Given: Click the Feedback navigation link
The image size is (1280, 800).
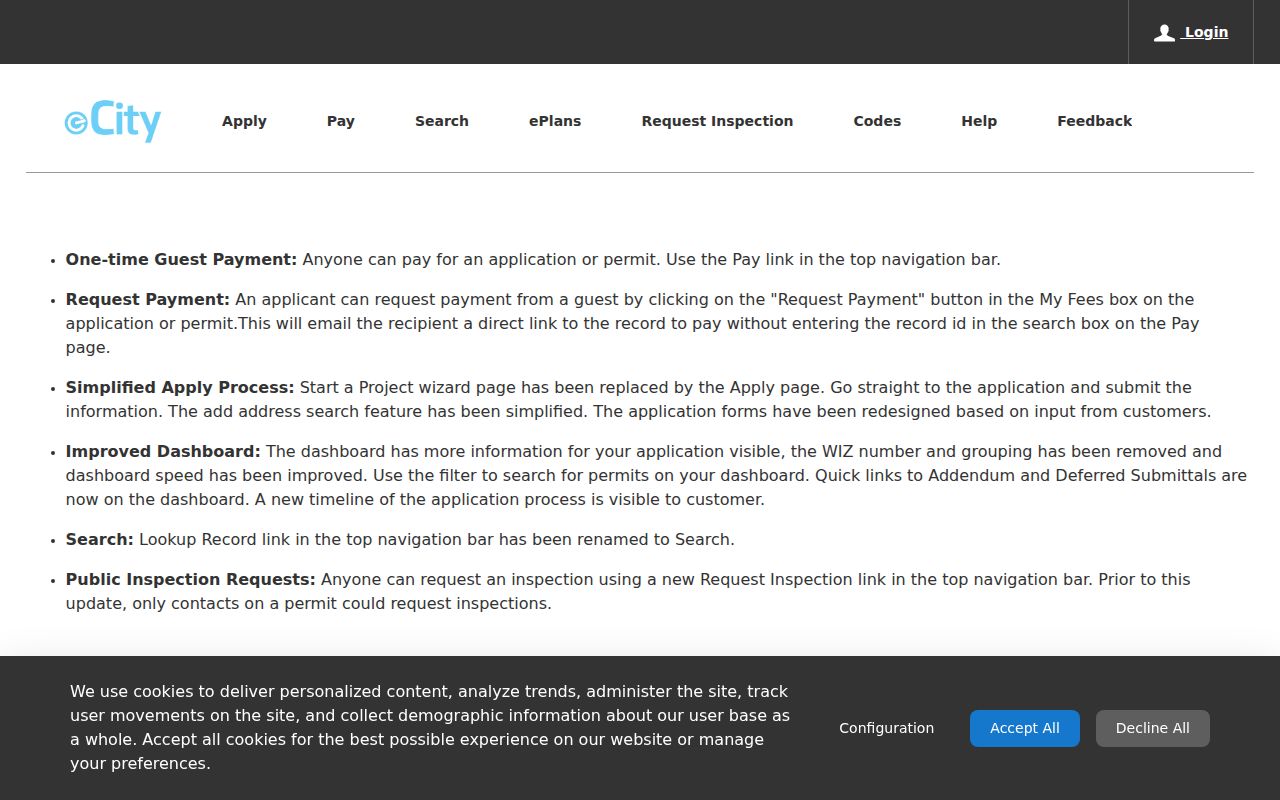Looking at the screenshot, I should 1094,121.
